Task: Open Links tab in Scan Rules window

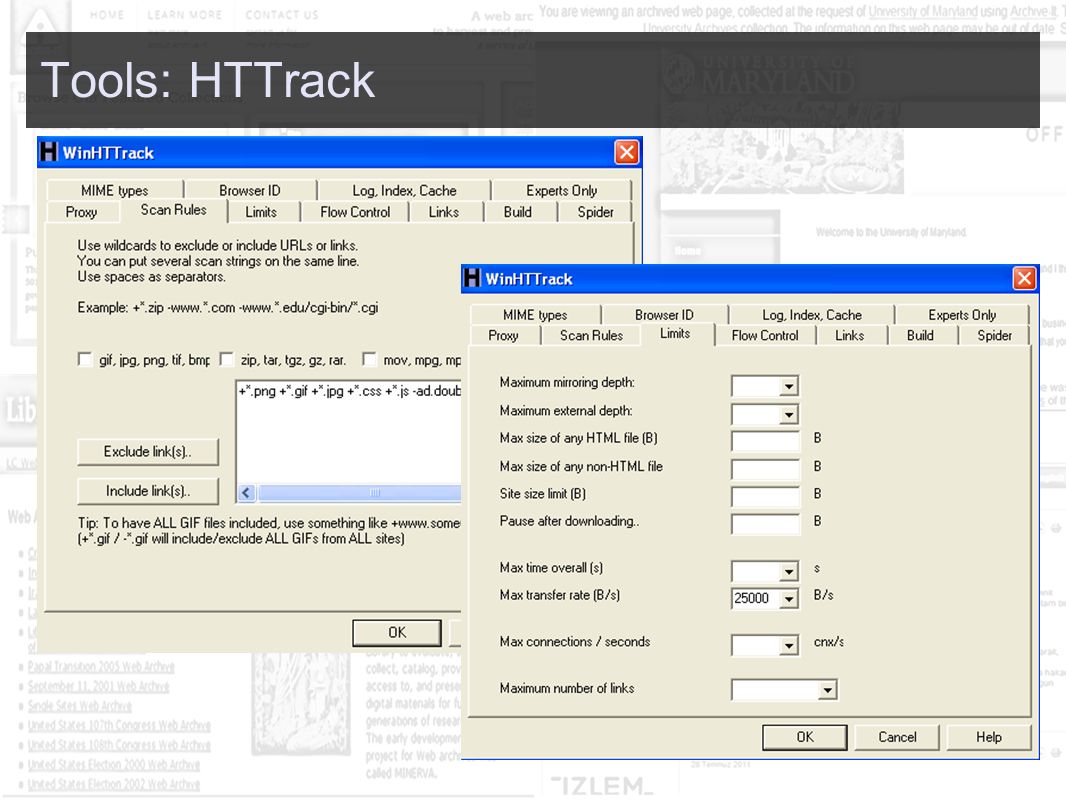Action: pos(444,212)
